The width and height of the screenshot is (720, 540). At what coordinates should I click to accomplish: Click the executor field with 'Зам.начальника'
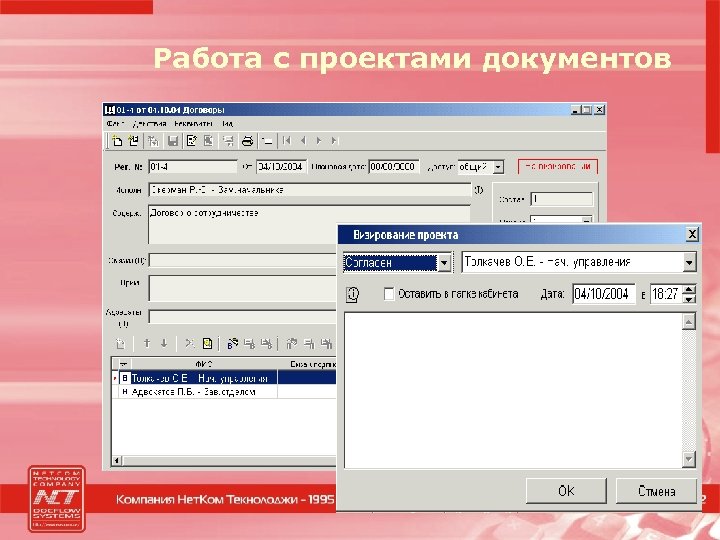tap(310, 190)
